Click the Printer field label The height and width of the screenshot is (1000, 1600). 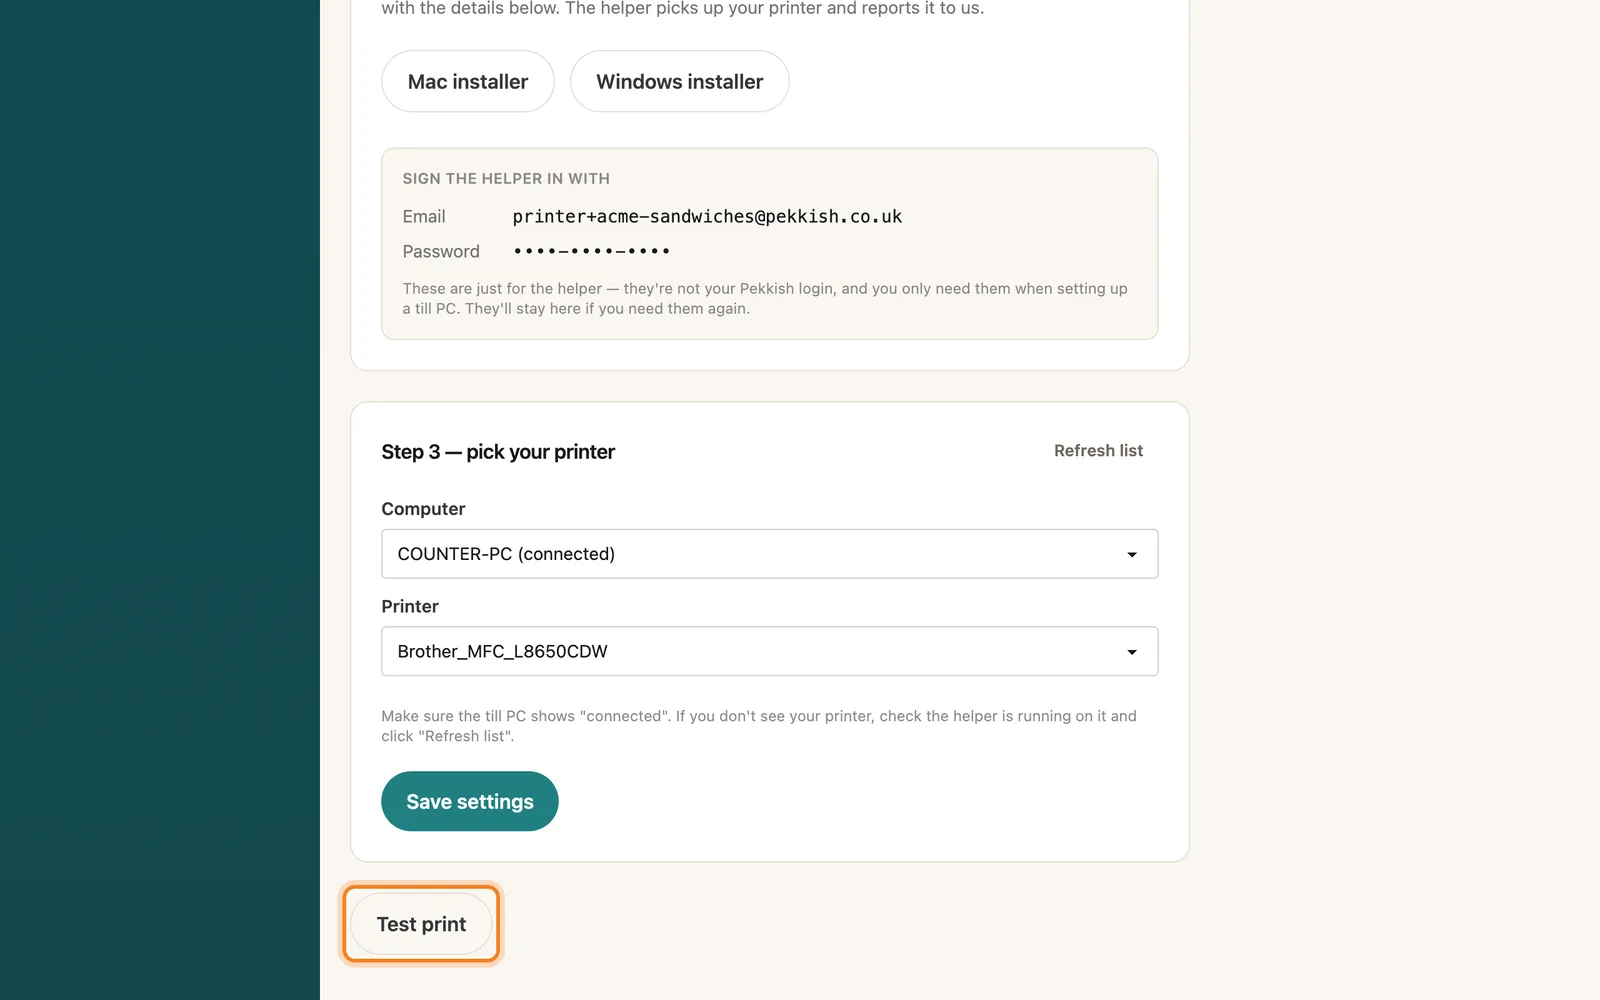click(x=410, y=606)
